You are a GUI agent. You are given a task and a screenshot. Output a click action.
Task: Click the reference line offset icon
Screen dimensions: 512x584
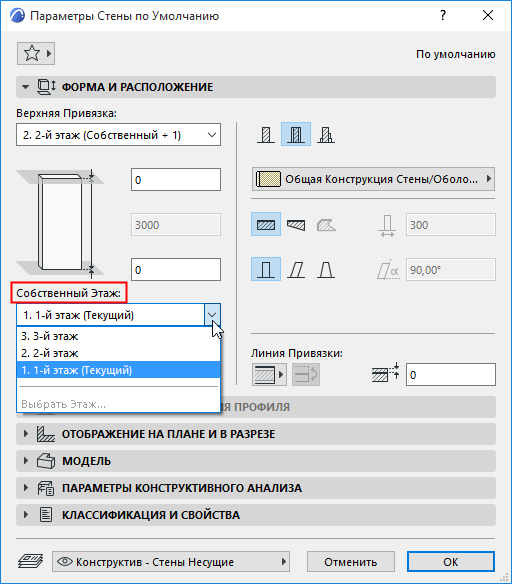pos(385,373)
